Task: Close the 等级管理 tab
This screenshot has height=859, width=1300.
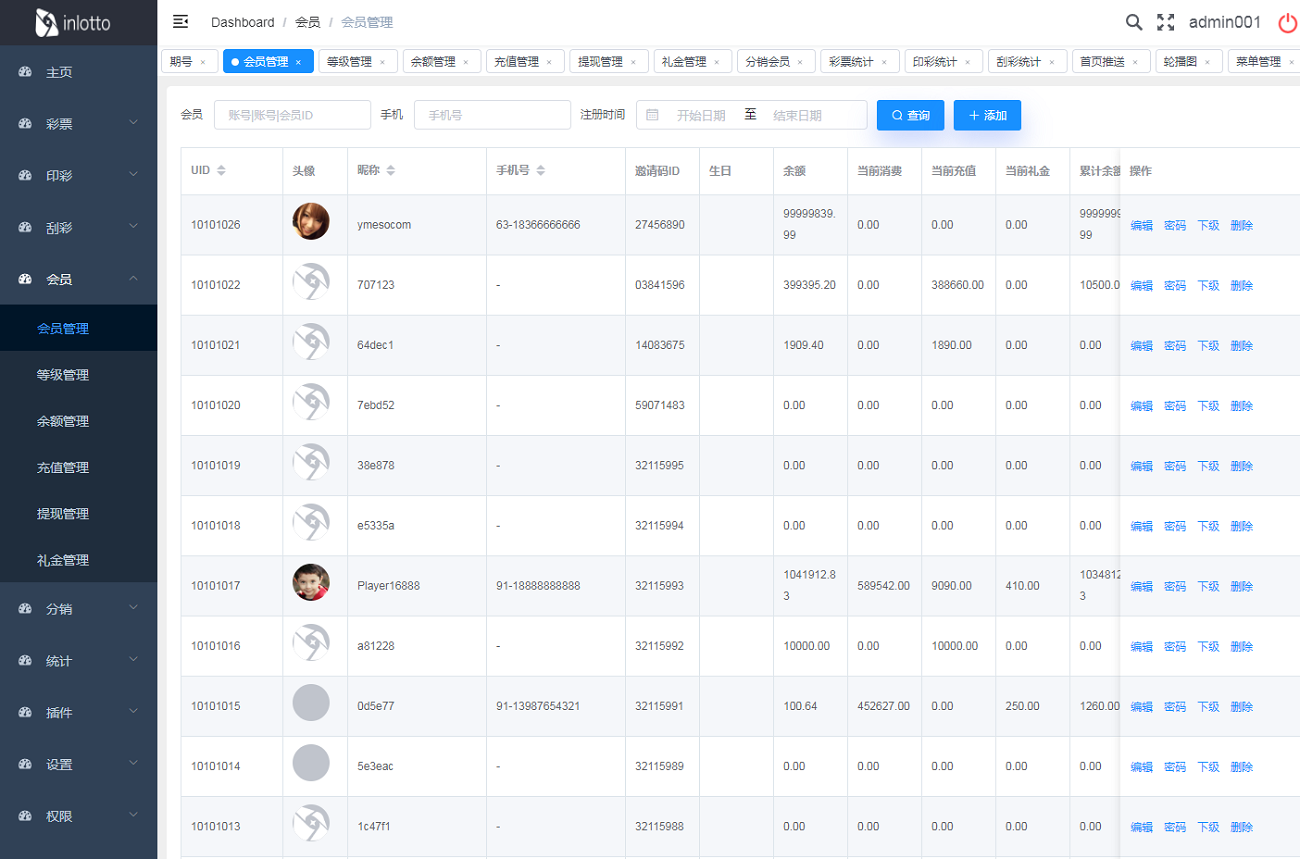Action: pyautogui.click(x=382, y=62)
